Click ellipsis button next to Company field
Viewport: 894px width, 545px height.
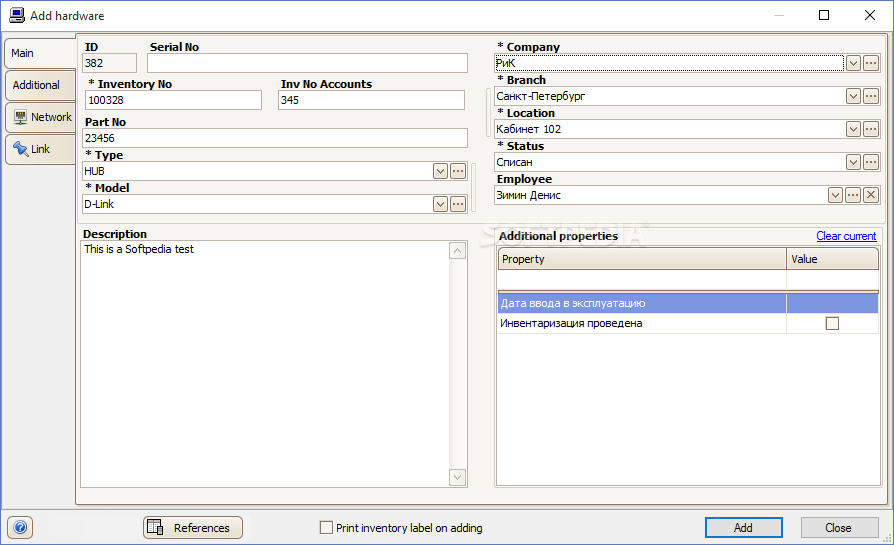tap(871, 63)
